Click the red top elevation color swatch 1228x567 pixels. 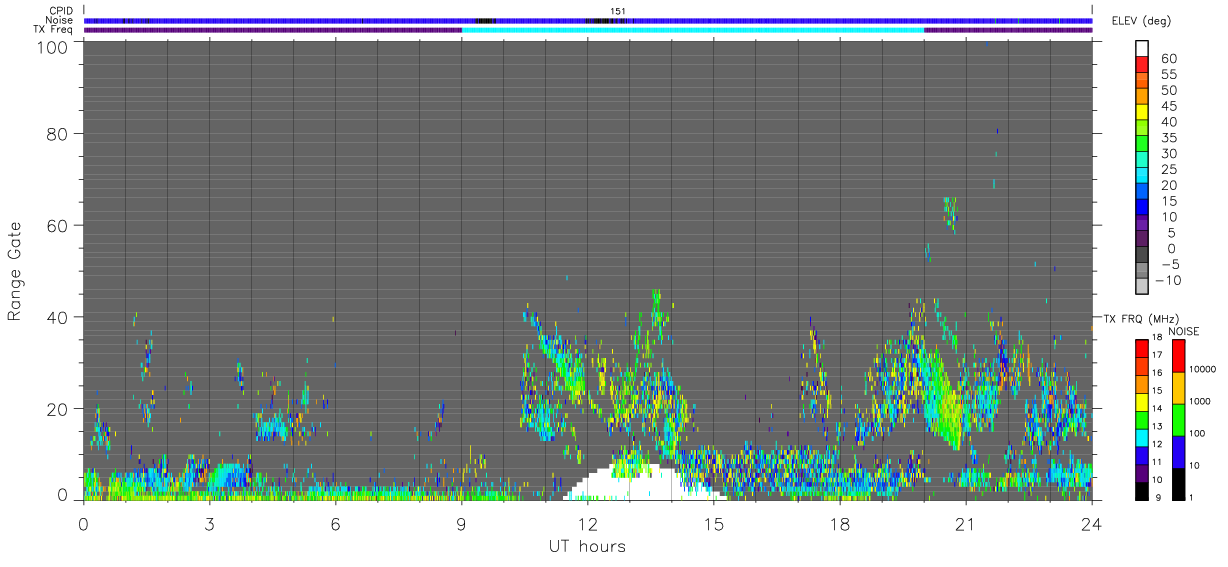[1142, 64]
